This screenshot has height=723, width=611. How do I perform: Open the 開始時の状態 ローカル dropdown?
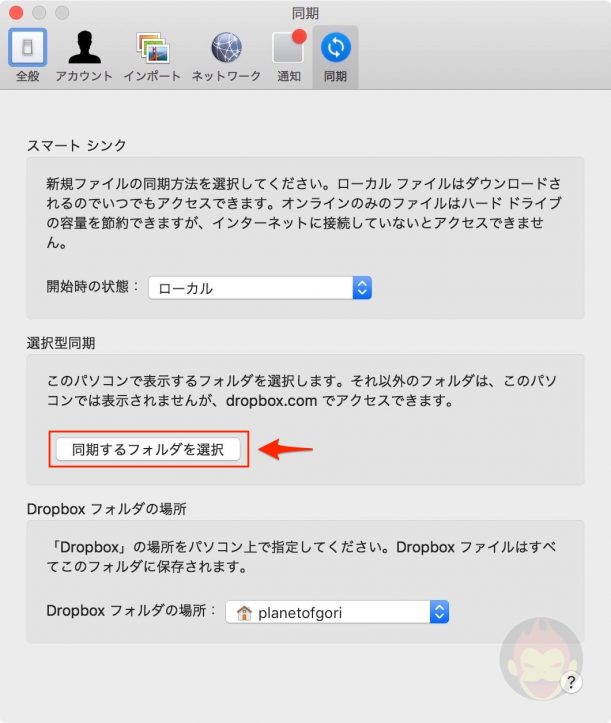(260, 288)
